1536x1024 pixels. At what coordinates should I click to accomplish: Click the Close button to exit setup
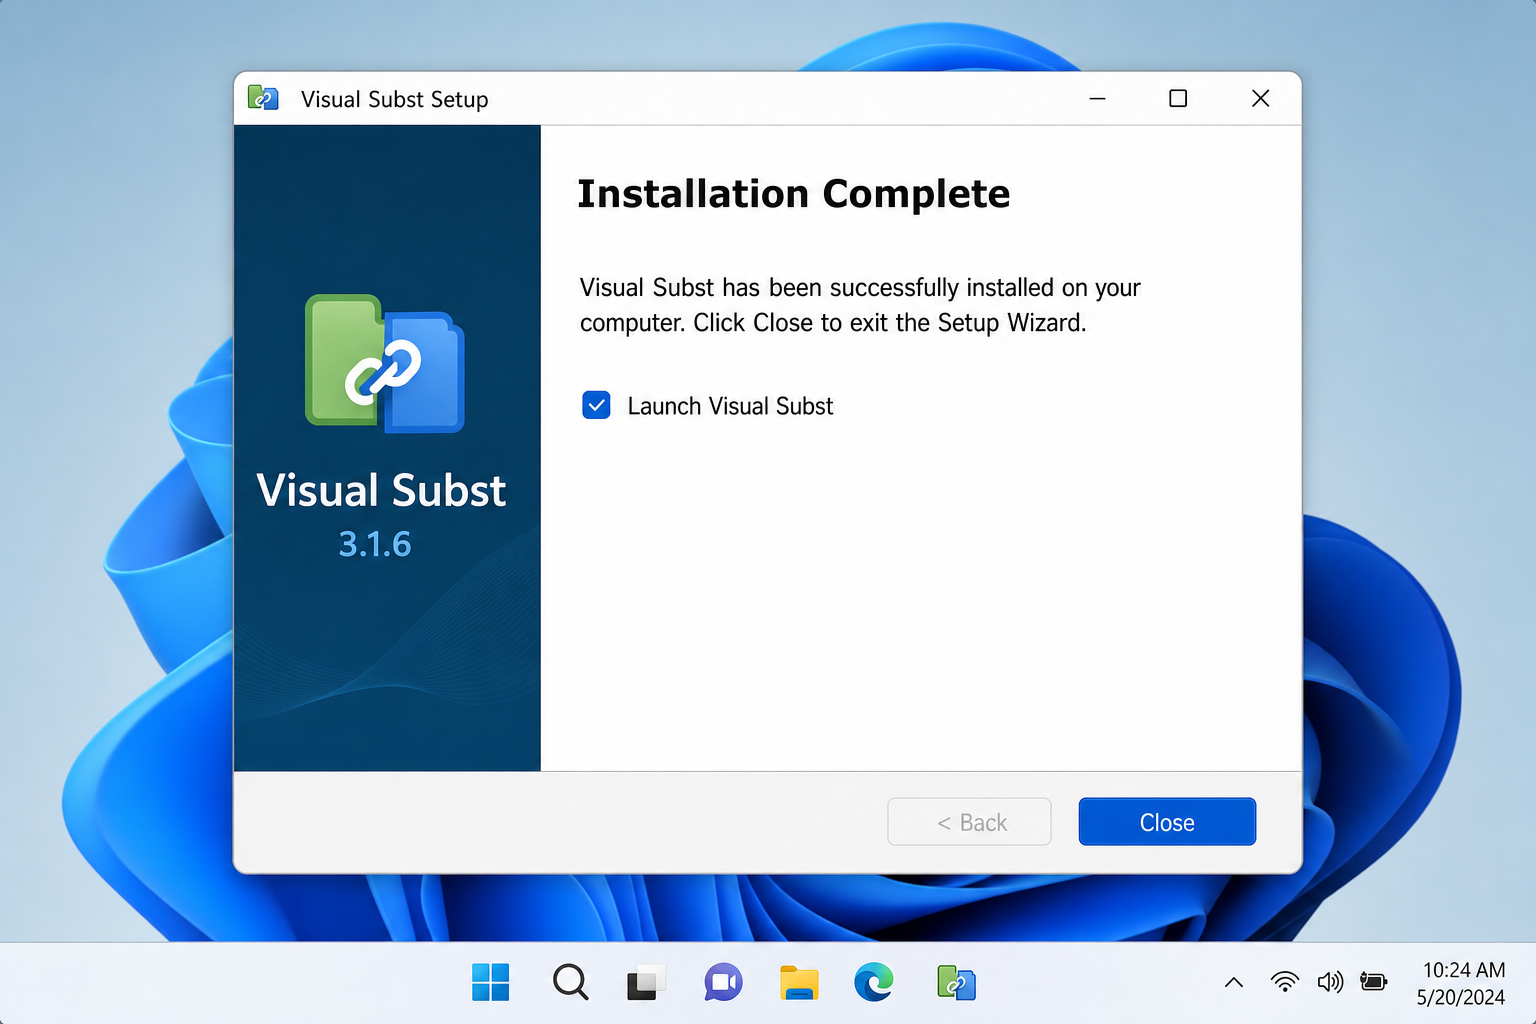[x=1167, y=822]
